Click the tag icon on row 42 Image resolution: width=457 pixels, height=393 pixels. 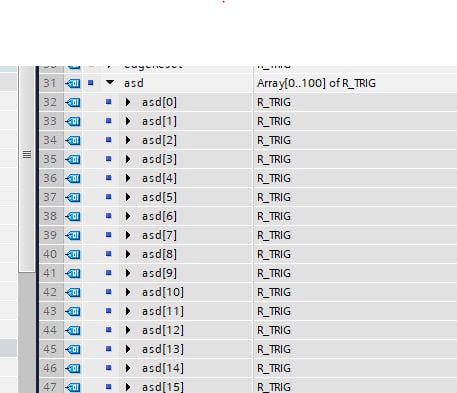coord(73,292)
